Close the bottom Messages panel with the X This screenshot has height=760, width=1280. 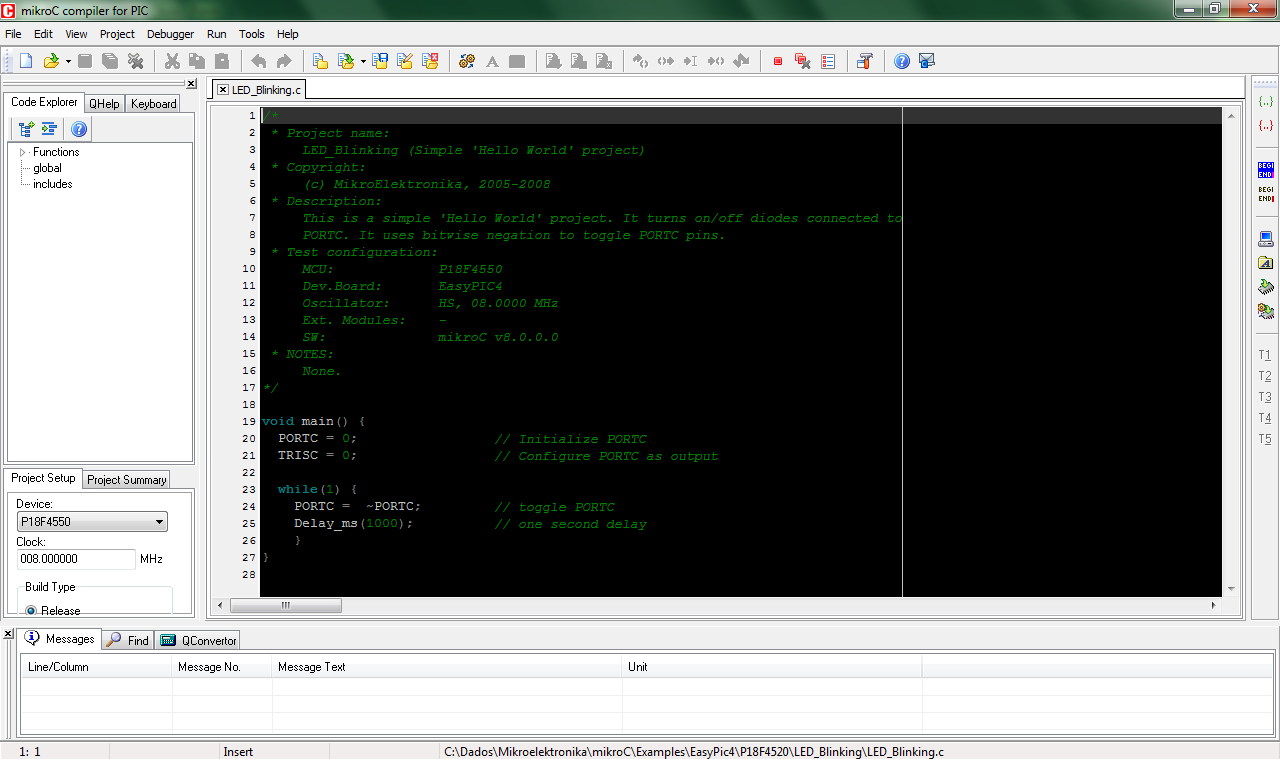[x=8, y=635]
